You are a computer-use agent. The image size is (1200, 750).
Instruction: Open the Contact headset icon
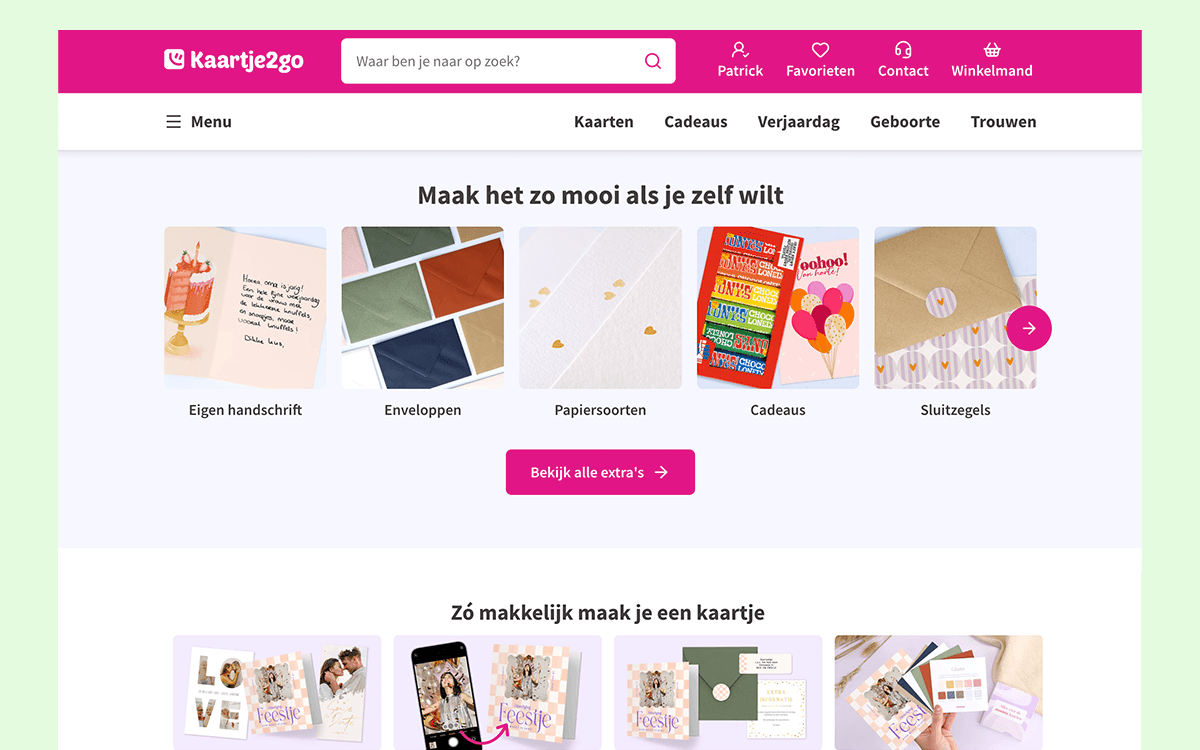903,50
